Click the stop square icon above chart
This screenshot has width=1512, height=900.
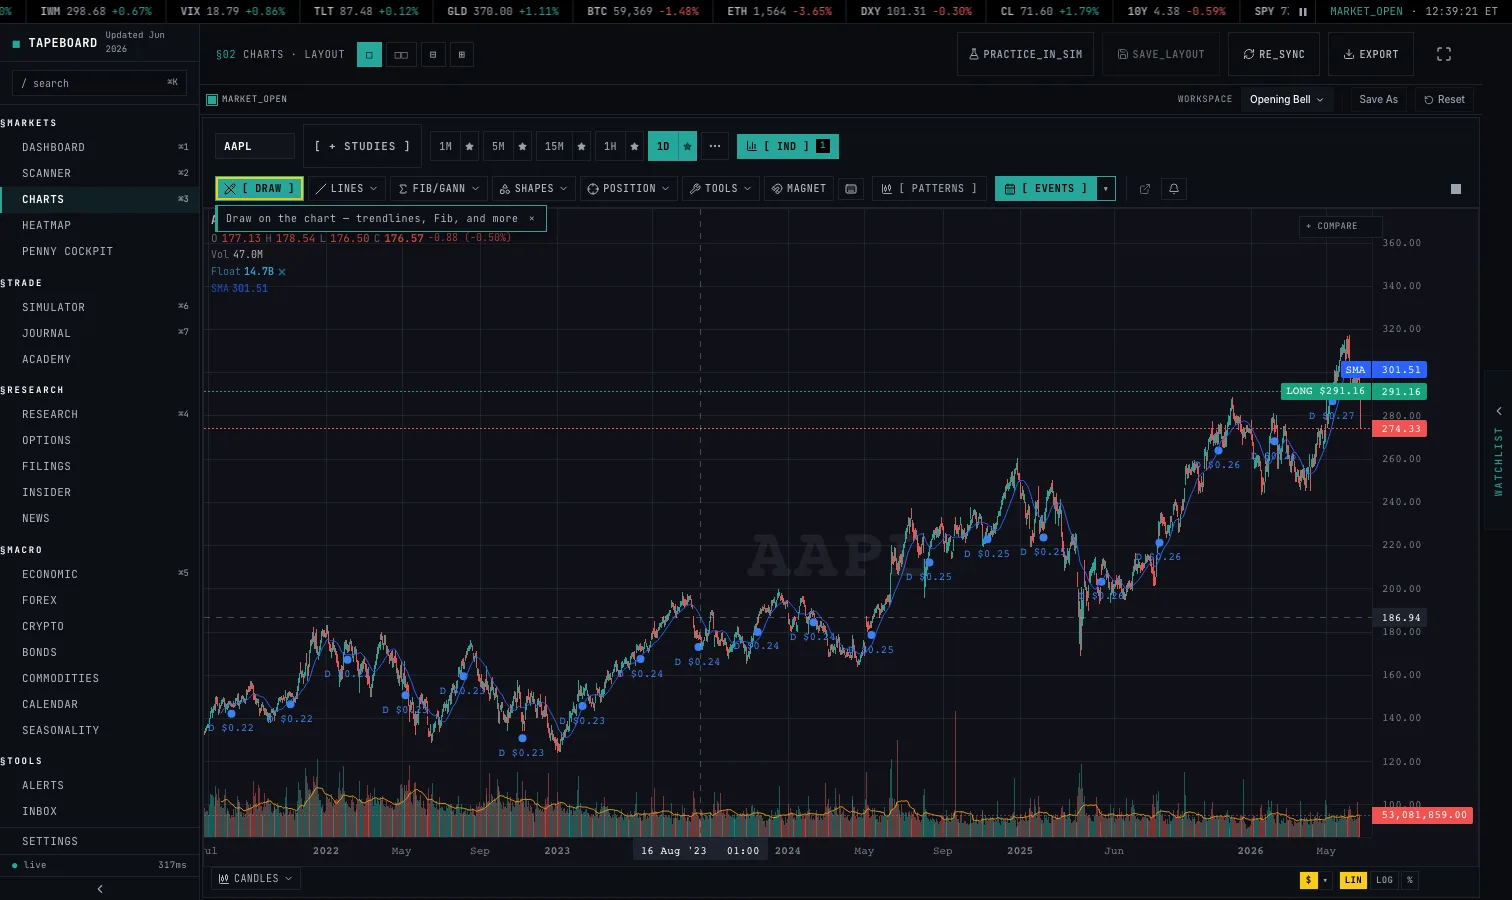[x=1456, y=188]
